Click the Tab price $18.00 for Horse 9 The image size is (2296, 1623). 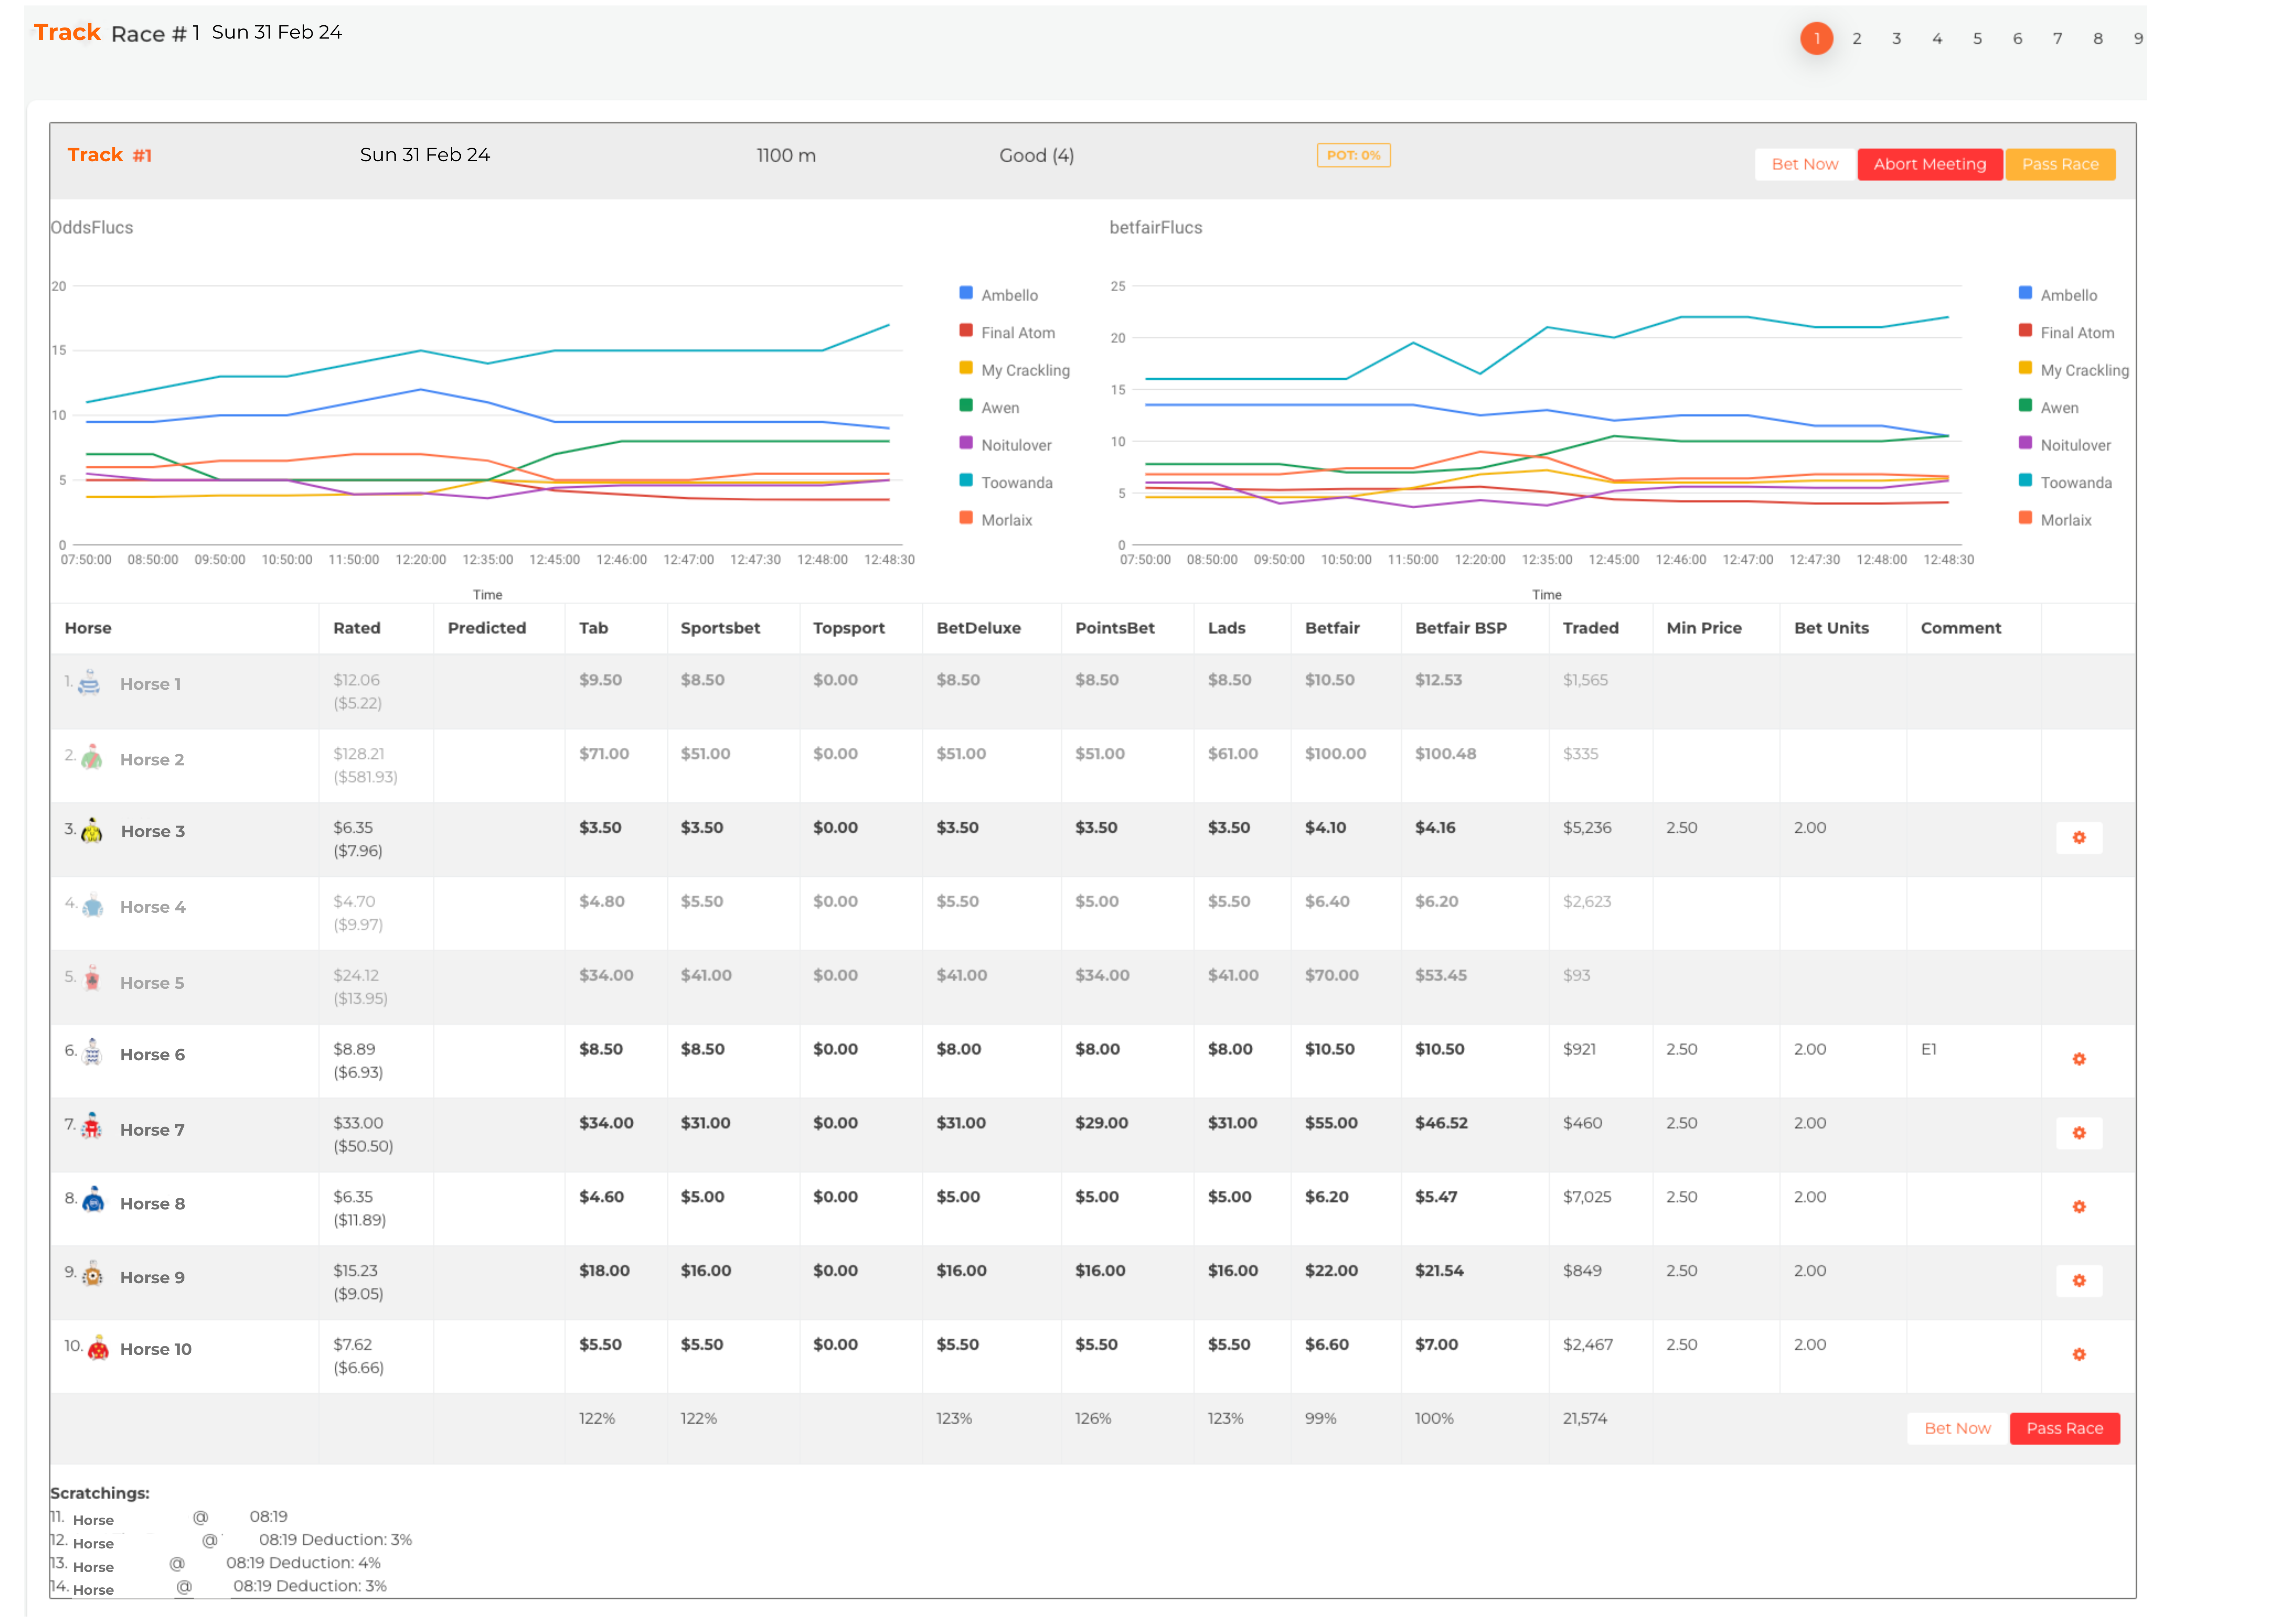tap(604, 1271)
